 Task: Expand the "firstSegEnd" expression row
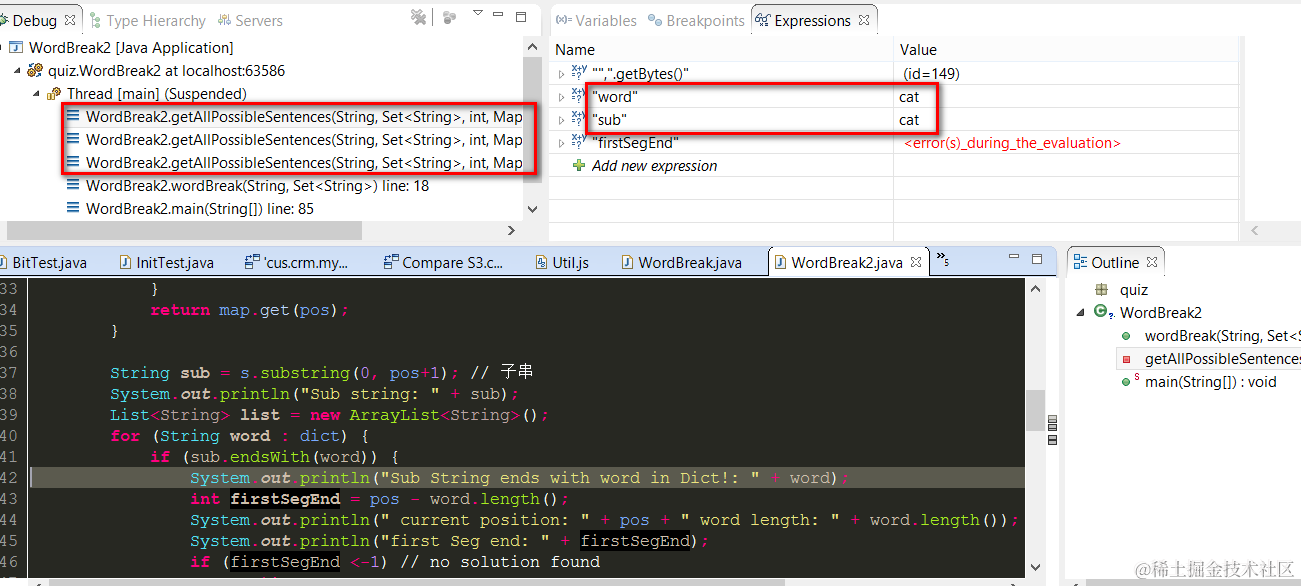[561, 143]
